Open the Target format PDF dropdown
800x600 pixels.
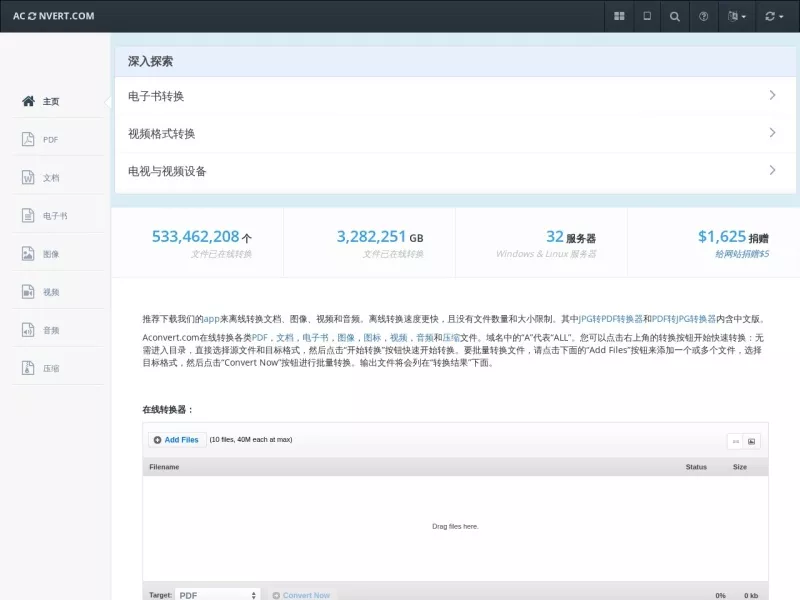218,595
